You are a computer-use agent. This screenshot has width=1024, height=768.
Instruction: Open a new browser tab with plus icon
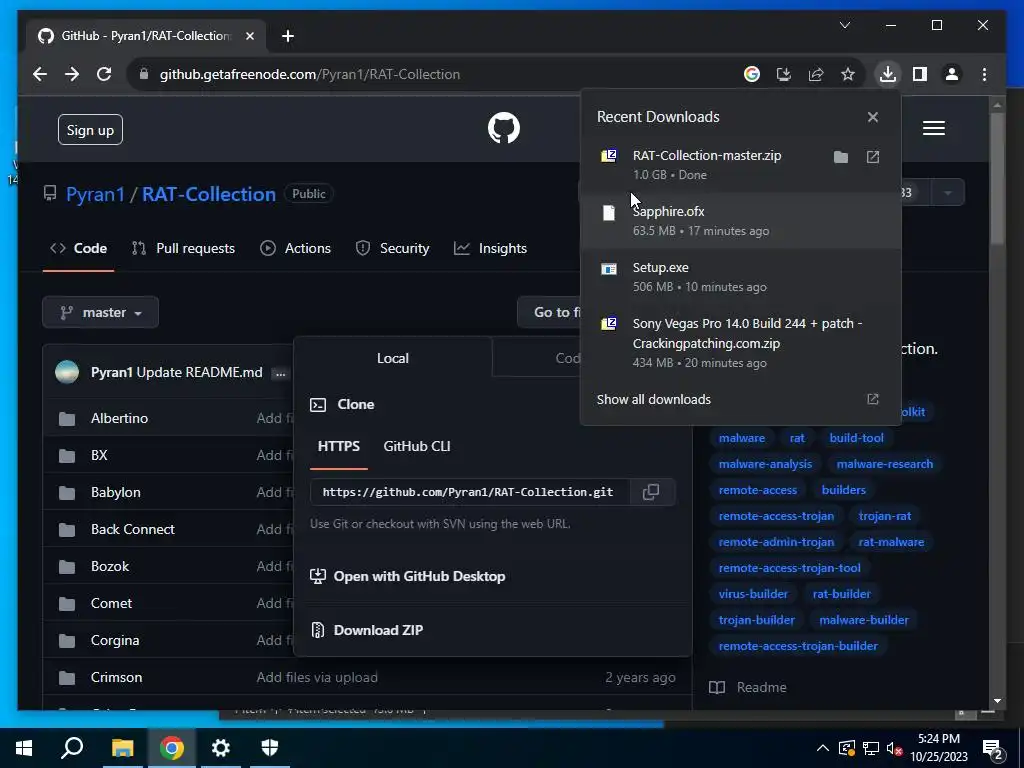[288, 36]
